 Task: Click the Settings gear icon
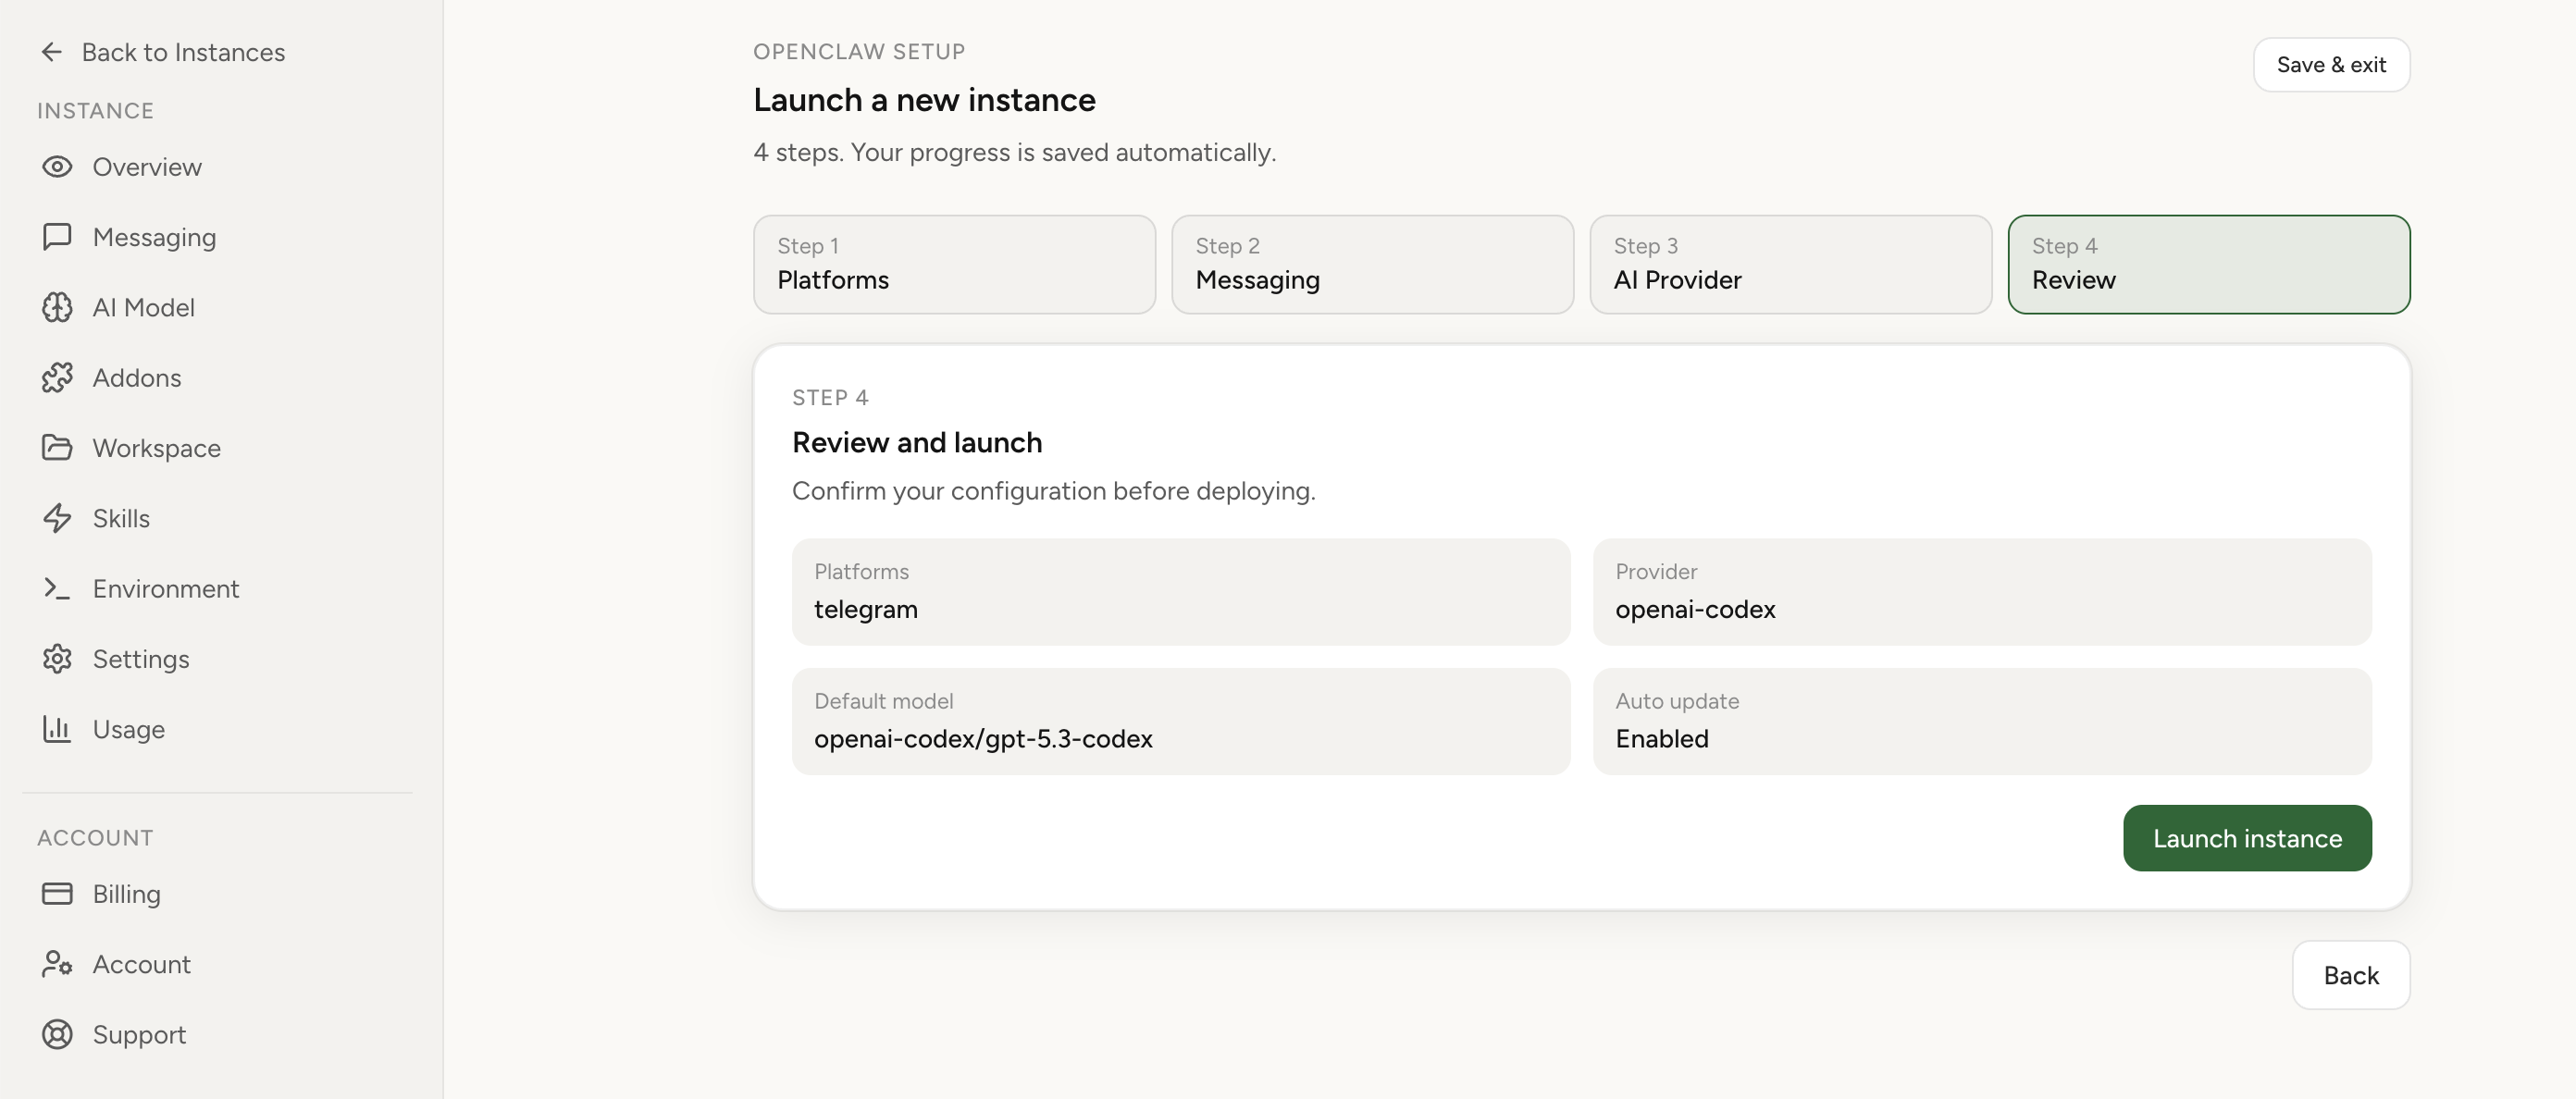click(x=57, y=658)
